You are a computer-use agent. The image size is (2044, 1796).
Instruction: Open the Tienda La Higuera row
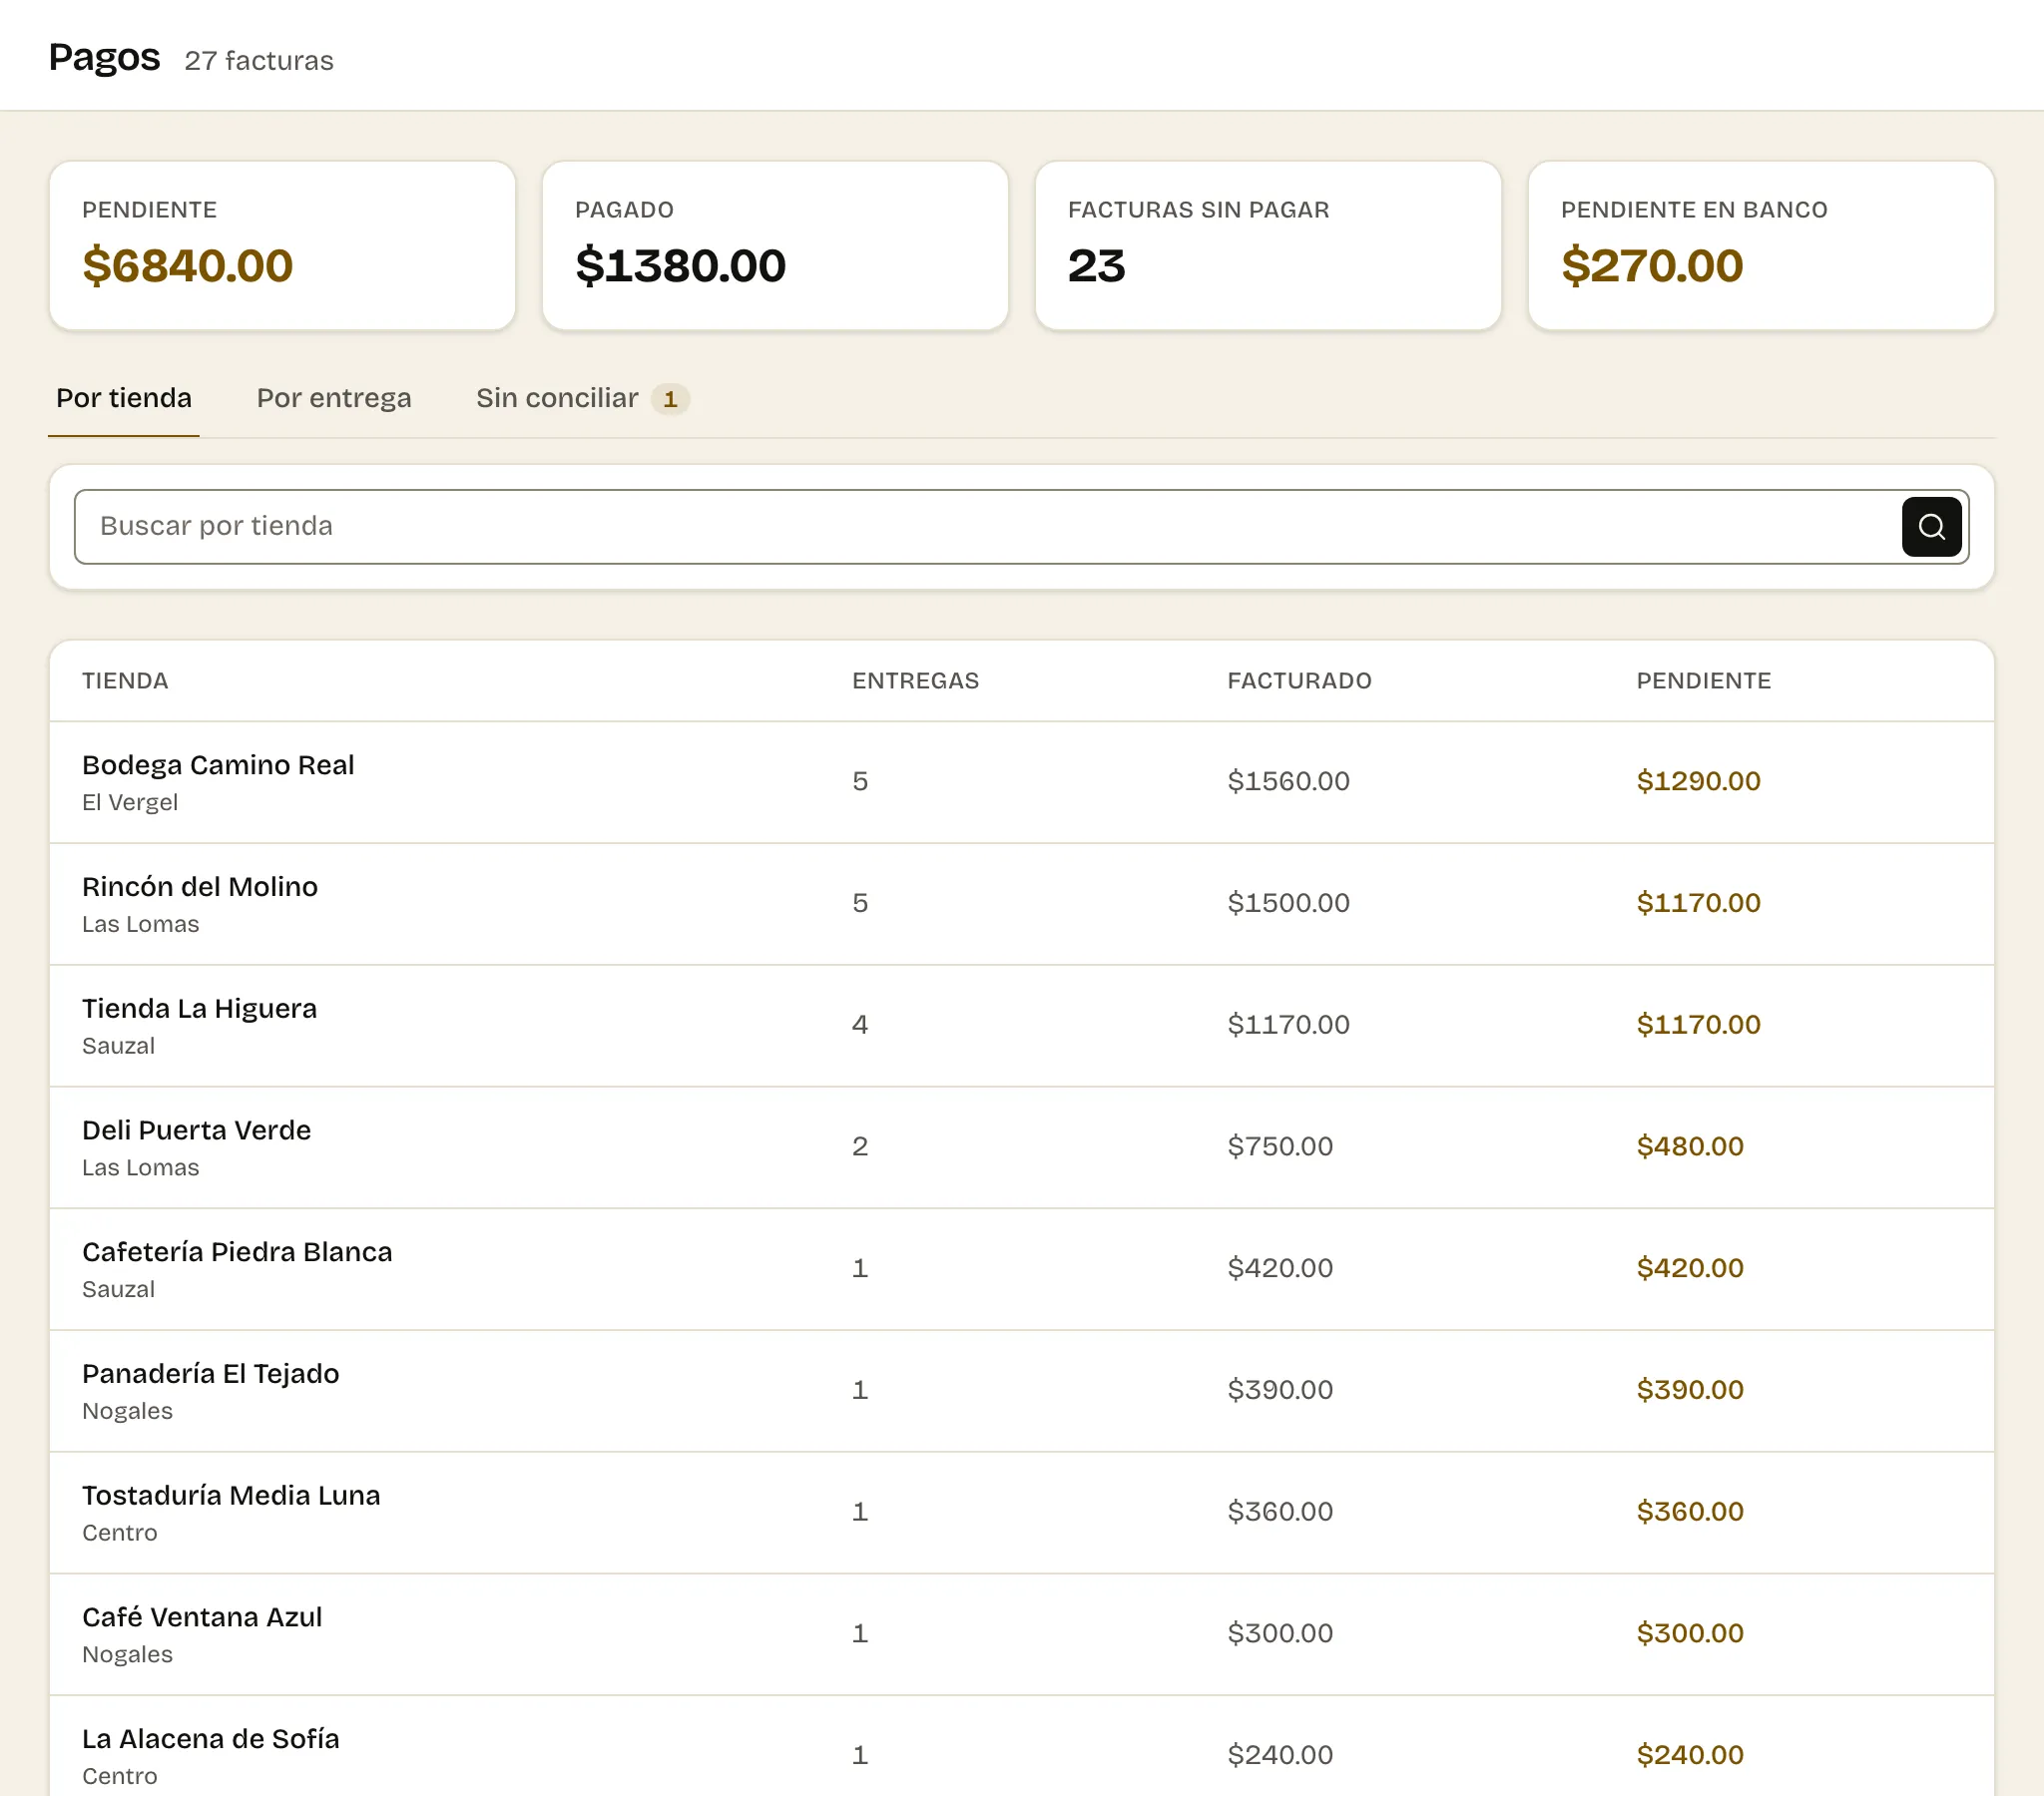point(1022,1026)
